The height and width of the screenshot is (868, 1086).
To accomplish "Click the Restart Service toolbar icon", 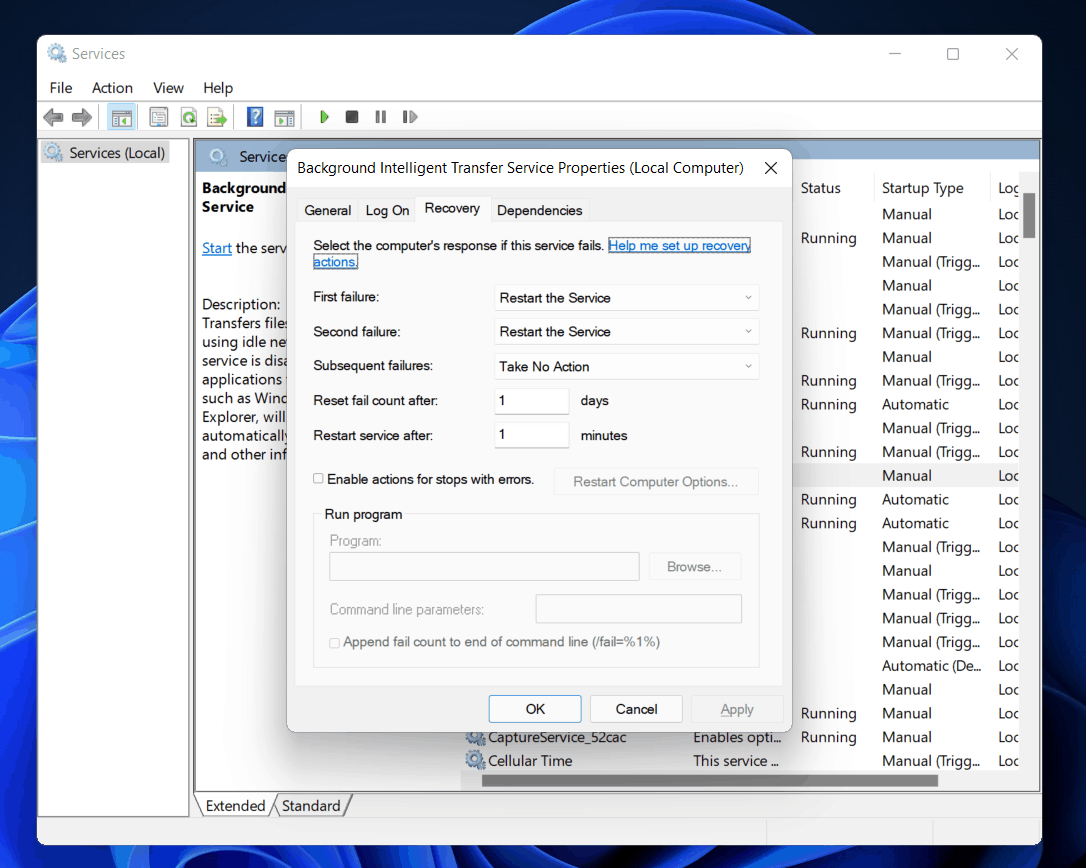I will pos(409,117).
